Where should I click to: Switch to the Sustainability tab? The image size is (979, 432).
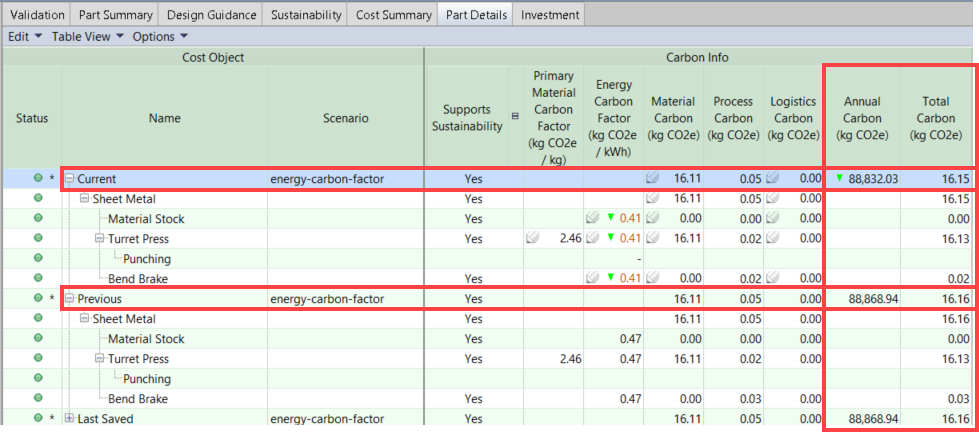click(306, 14)
